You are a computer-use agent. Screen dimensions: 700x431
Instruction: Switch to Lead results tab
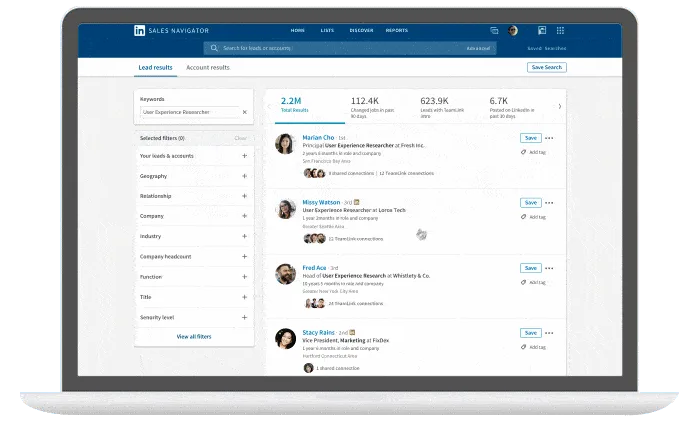coord(155,67)
